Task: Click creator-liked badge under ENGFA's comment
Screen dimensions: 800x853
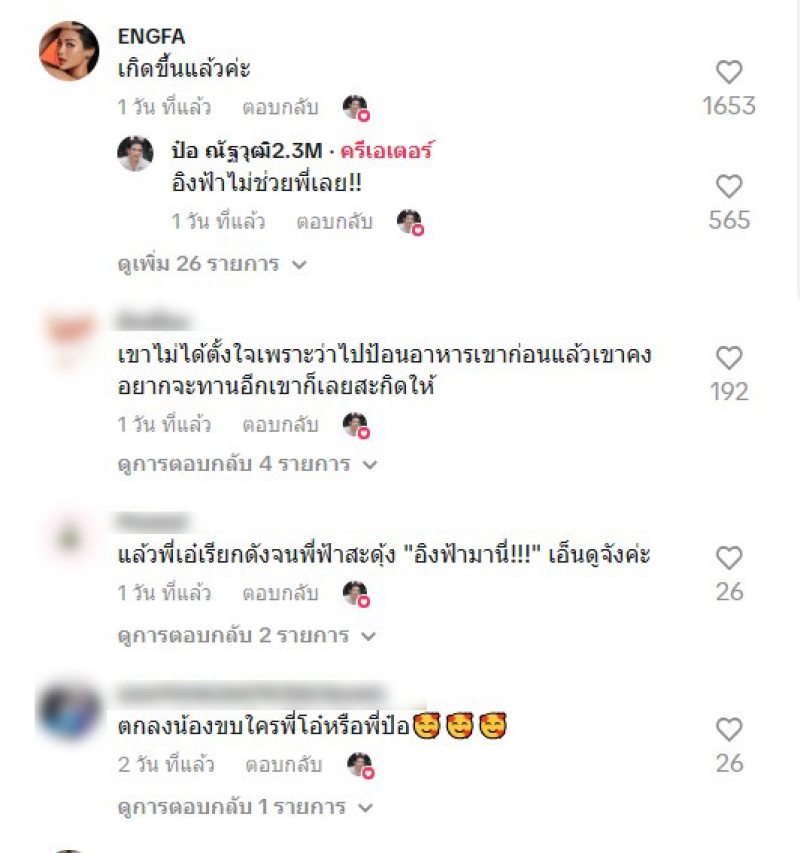Action: point(356,108)
